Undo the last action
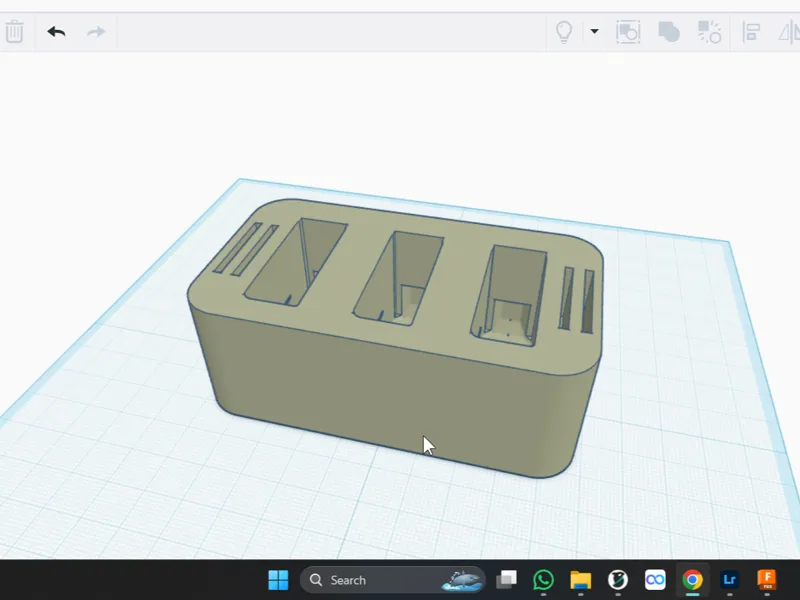 click(56, 32)
